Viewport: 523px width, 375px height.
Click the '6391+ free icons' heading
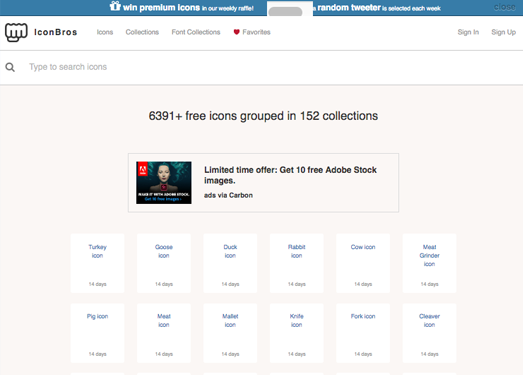click(263, 116)
